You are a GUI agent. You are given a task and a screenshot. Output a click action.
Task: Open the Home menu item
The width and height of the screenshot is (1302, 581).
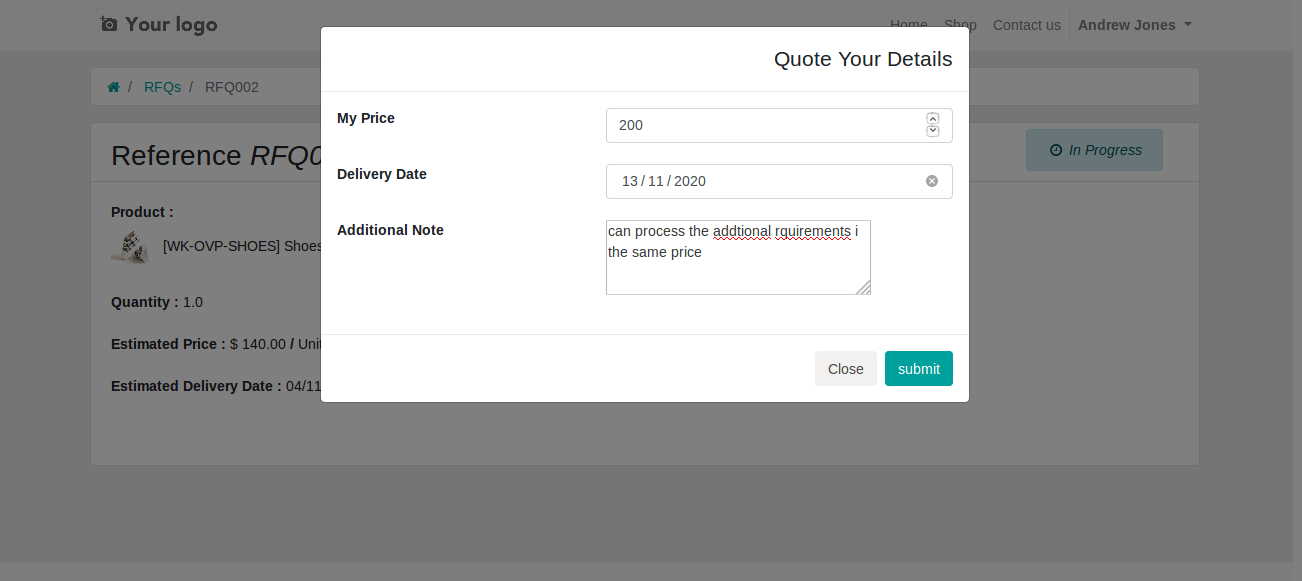tap(908, 25)
